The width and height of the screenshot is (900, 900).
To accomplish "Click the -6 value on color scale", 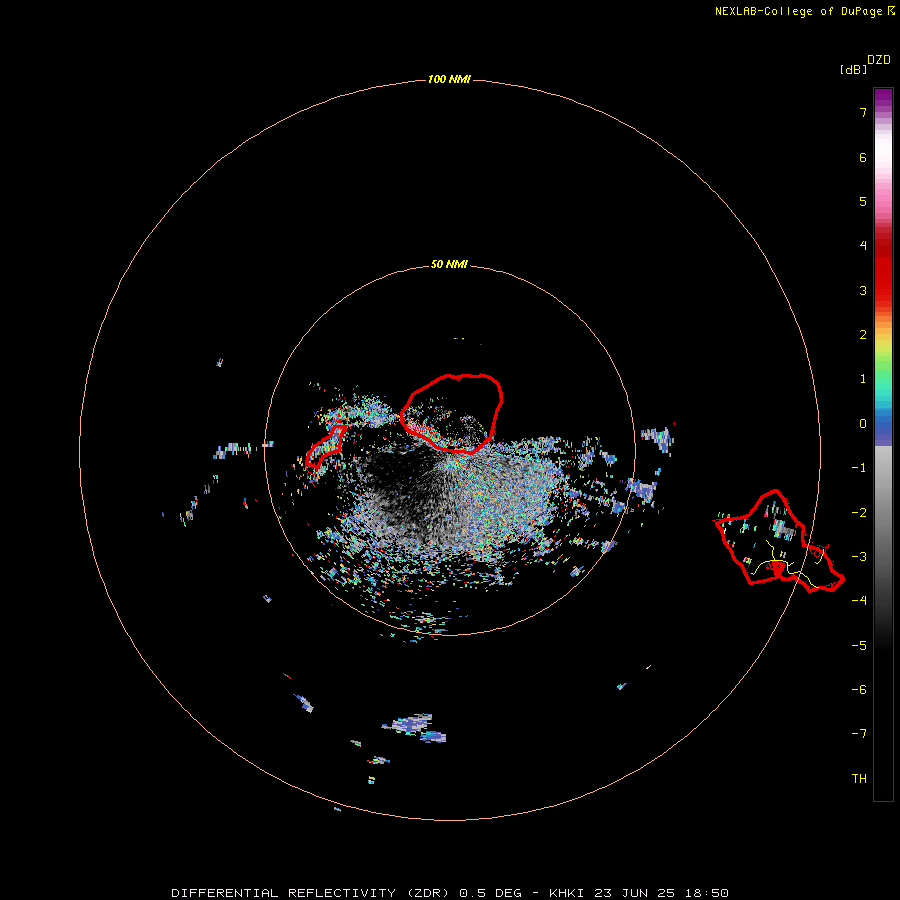I will (x=859, y=690).
